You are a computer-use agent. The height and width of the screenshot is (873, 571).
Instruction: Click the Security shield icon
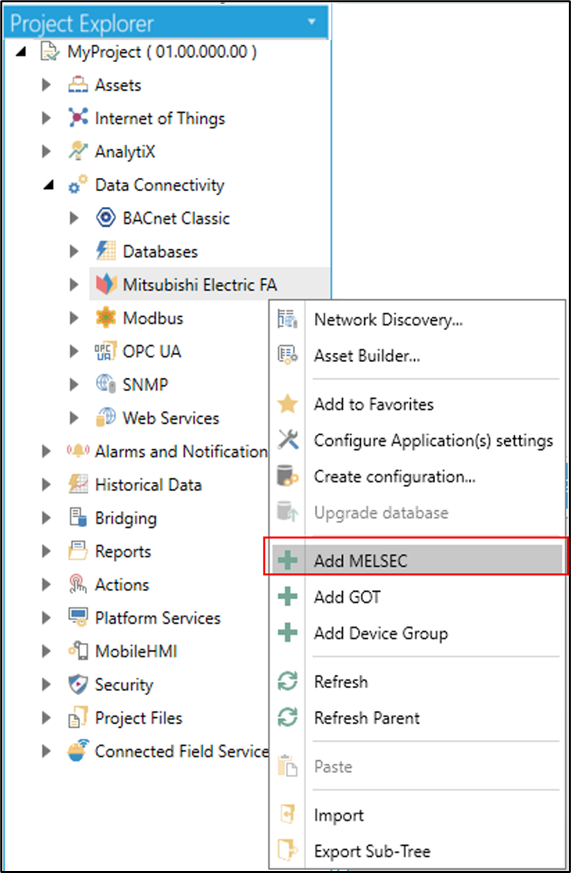point(78,684)
